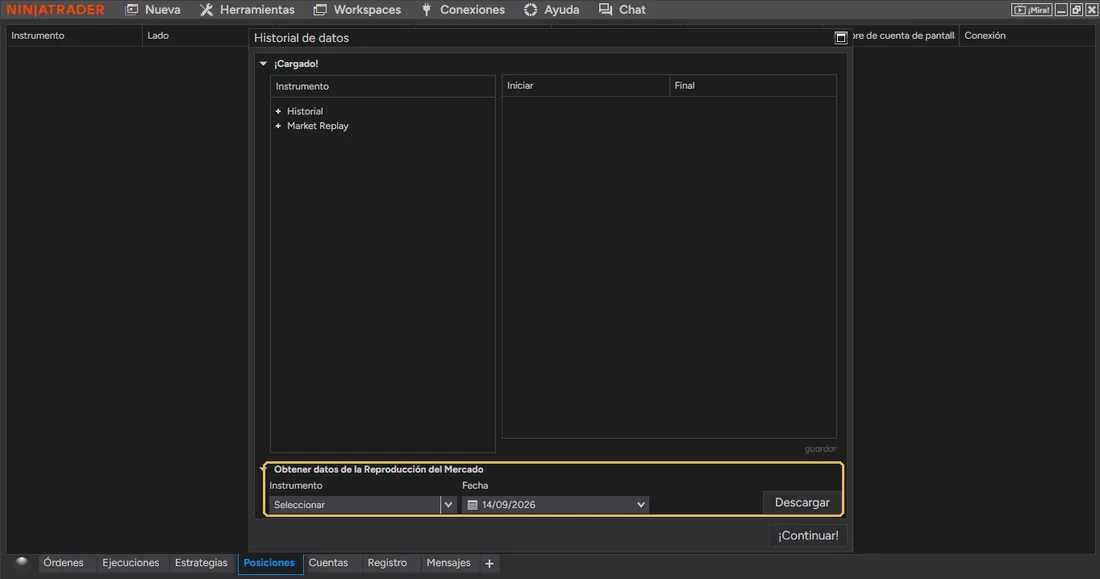Open the Fecha date dropdown

(556, 505)
